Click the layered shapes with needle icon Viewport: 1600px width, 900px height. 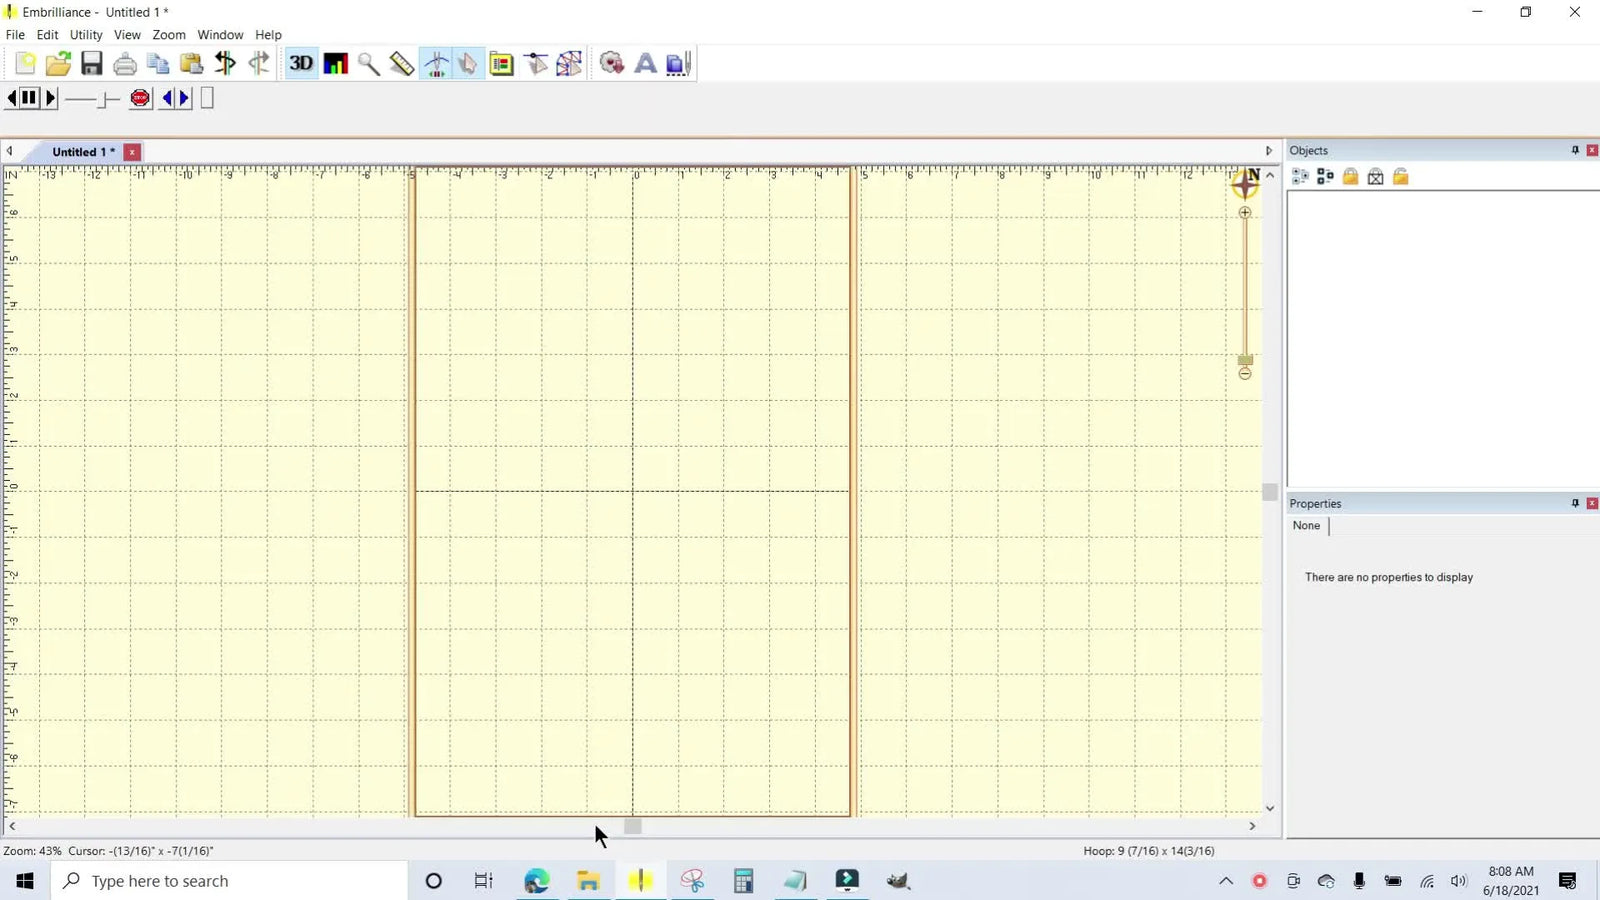tap(679, 64)
